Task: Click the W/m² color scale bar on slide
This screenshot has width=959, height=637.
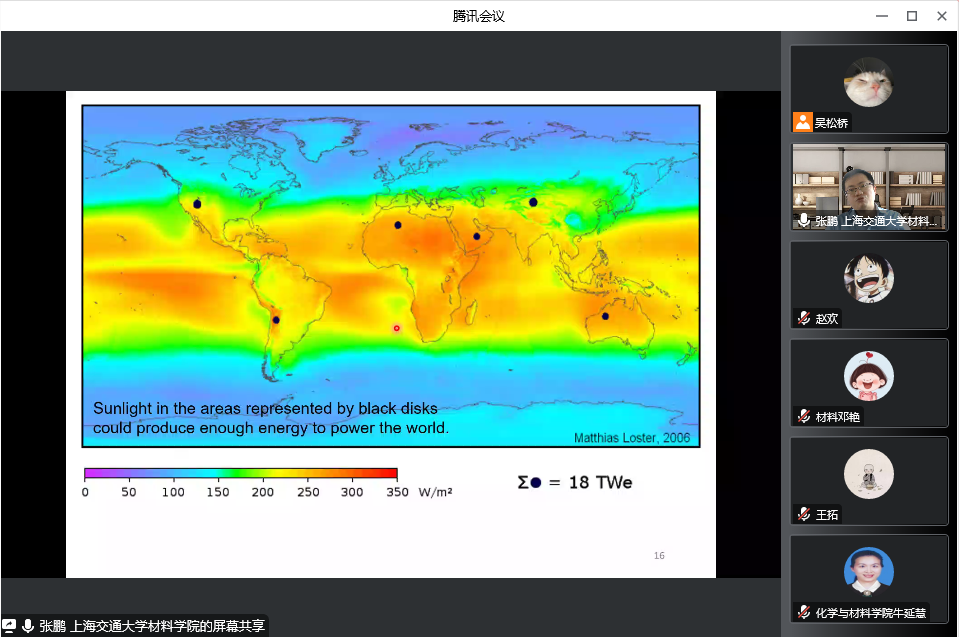Action: [x=240, y=473]
